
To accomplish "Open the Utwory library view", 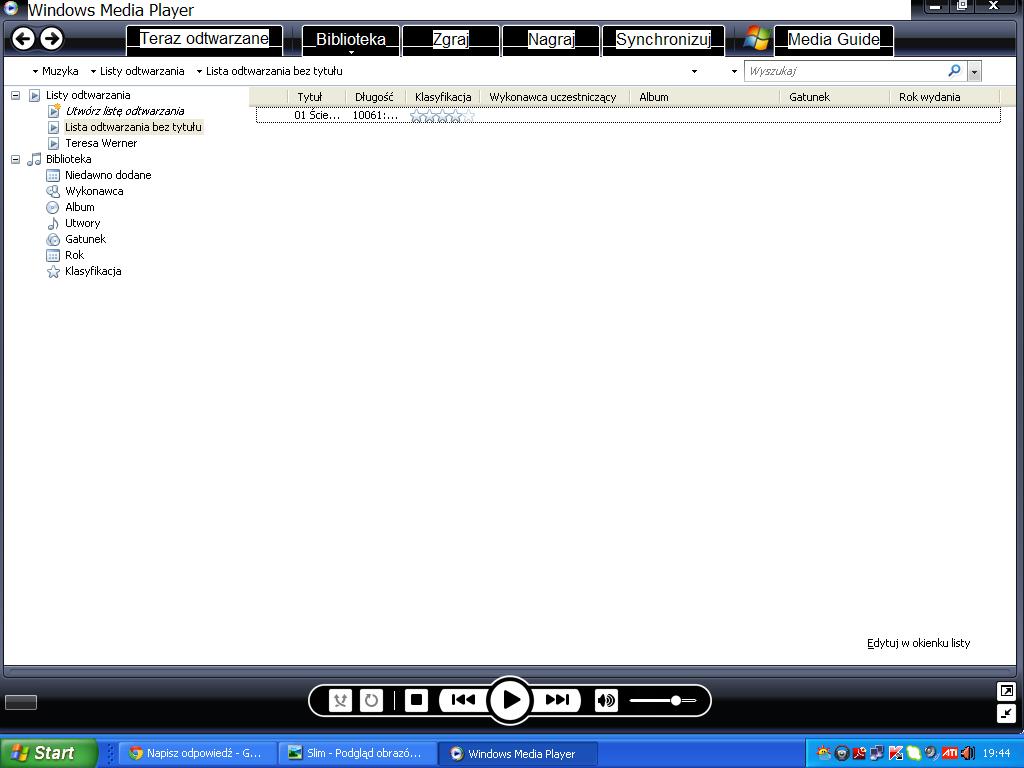I will click(x=82, y=223).
